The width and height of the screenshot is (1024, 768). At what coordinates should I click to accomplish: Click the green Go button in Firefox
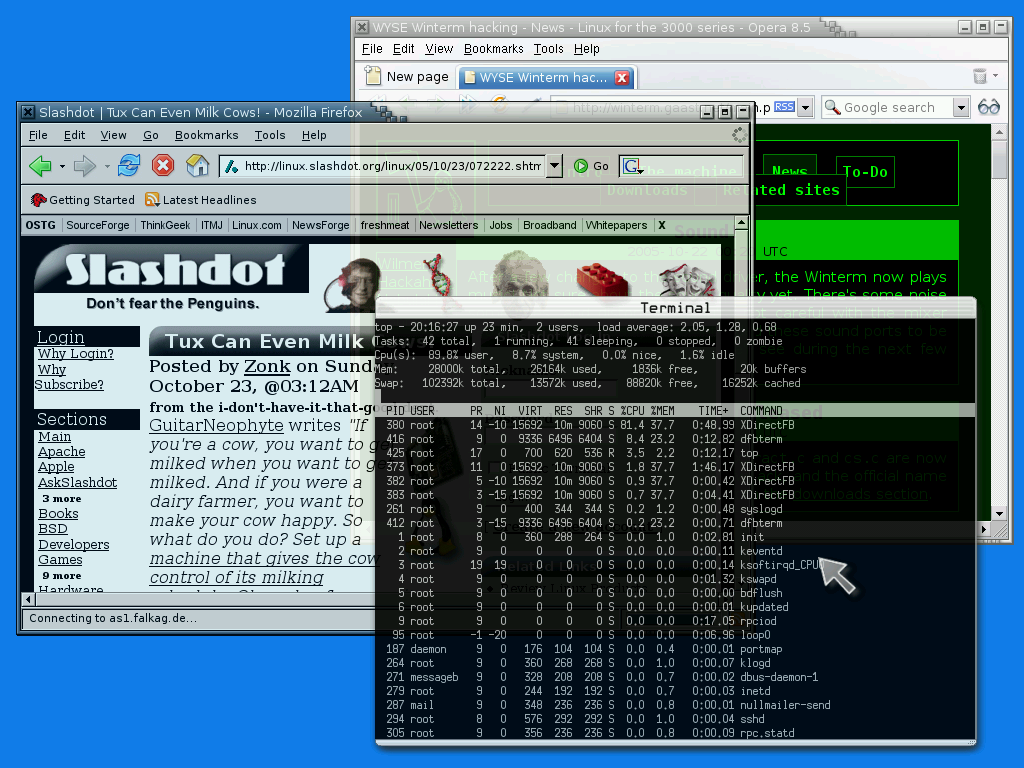point(592,166)
